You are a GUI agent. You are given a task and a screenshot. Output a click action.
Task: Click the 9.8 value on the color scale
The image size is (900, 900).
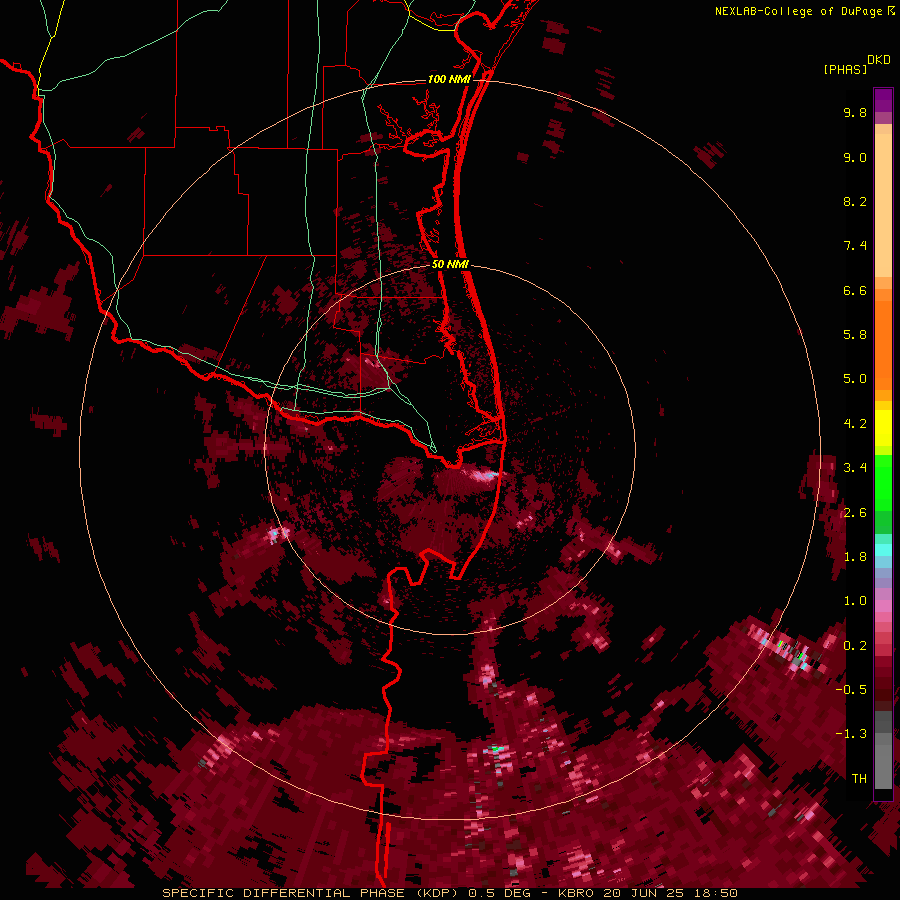tap(855, 112)
